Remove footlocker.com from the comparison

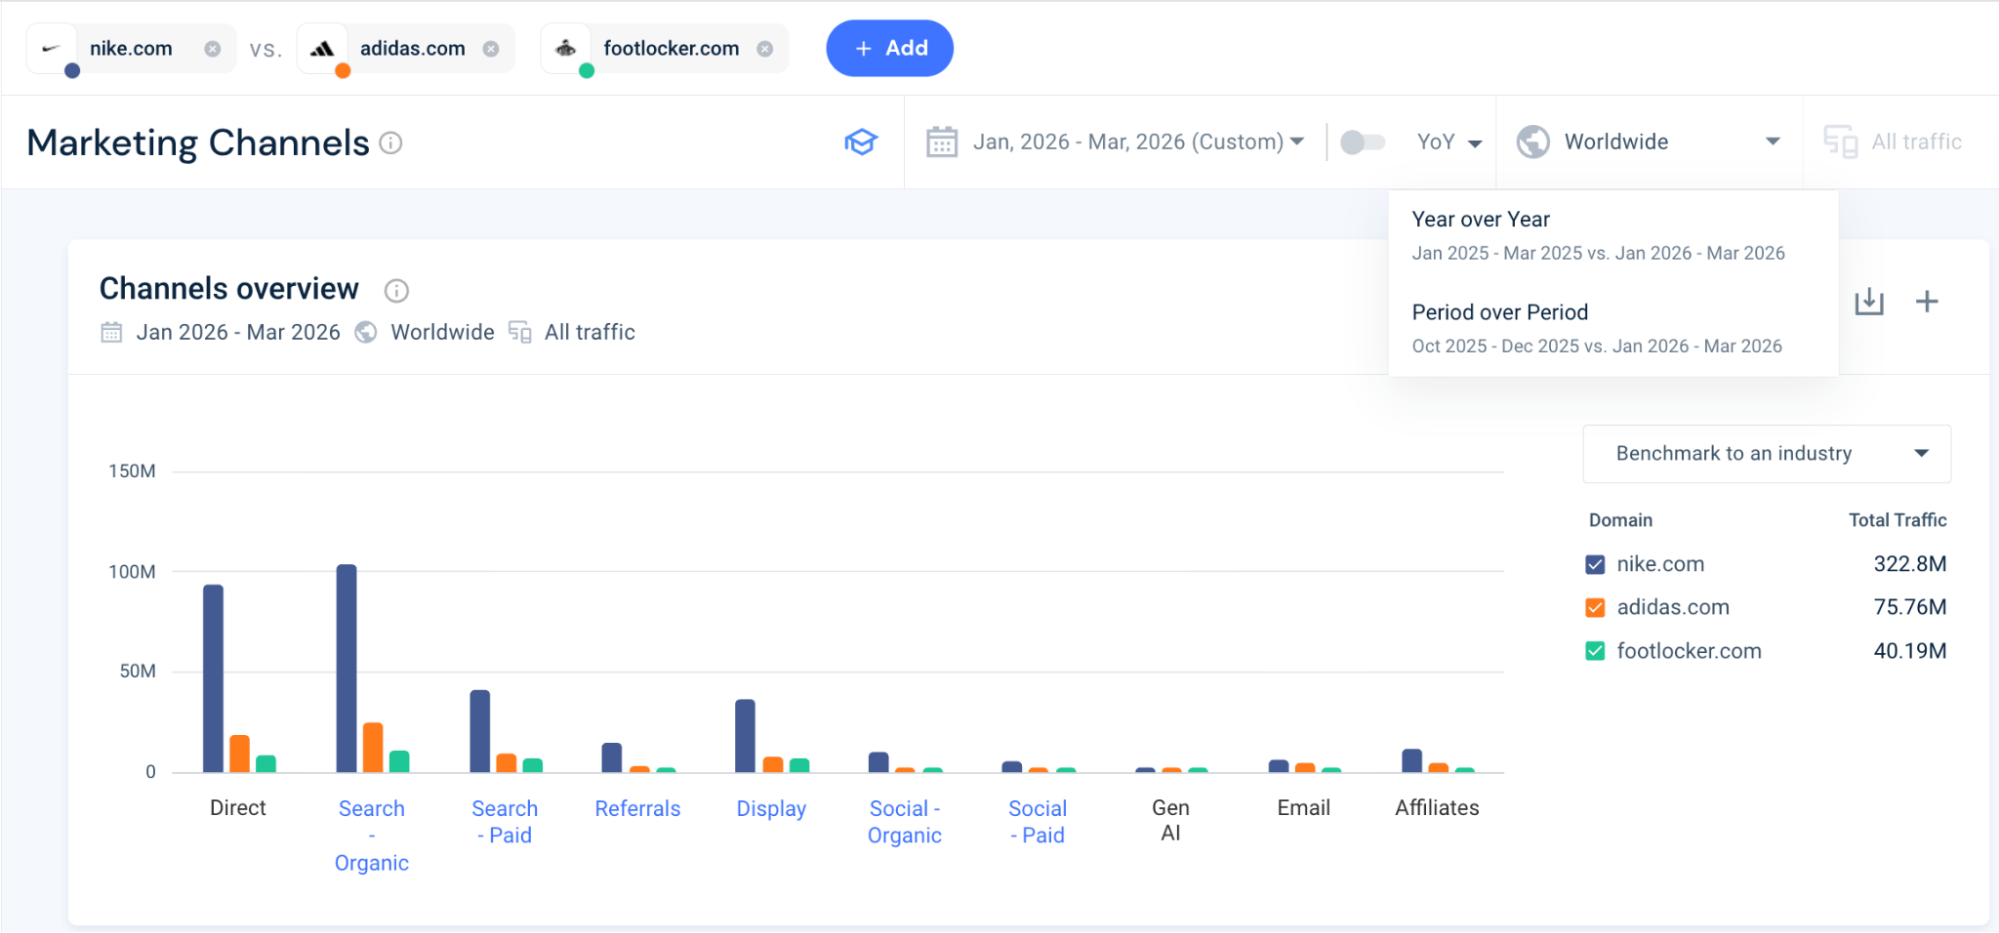point(765,49)
